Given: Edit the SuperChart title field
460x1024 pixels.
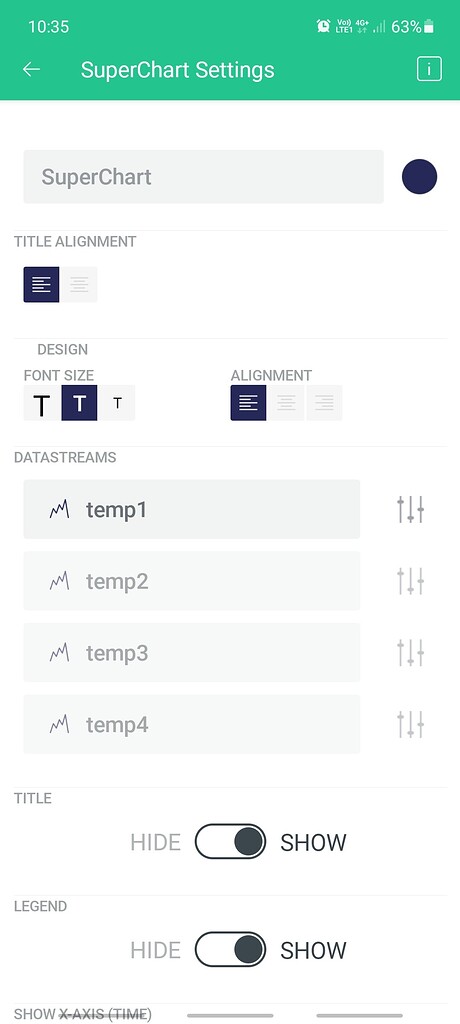Looking at the screenshot, I should point(203,176).
